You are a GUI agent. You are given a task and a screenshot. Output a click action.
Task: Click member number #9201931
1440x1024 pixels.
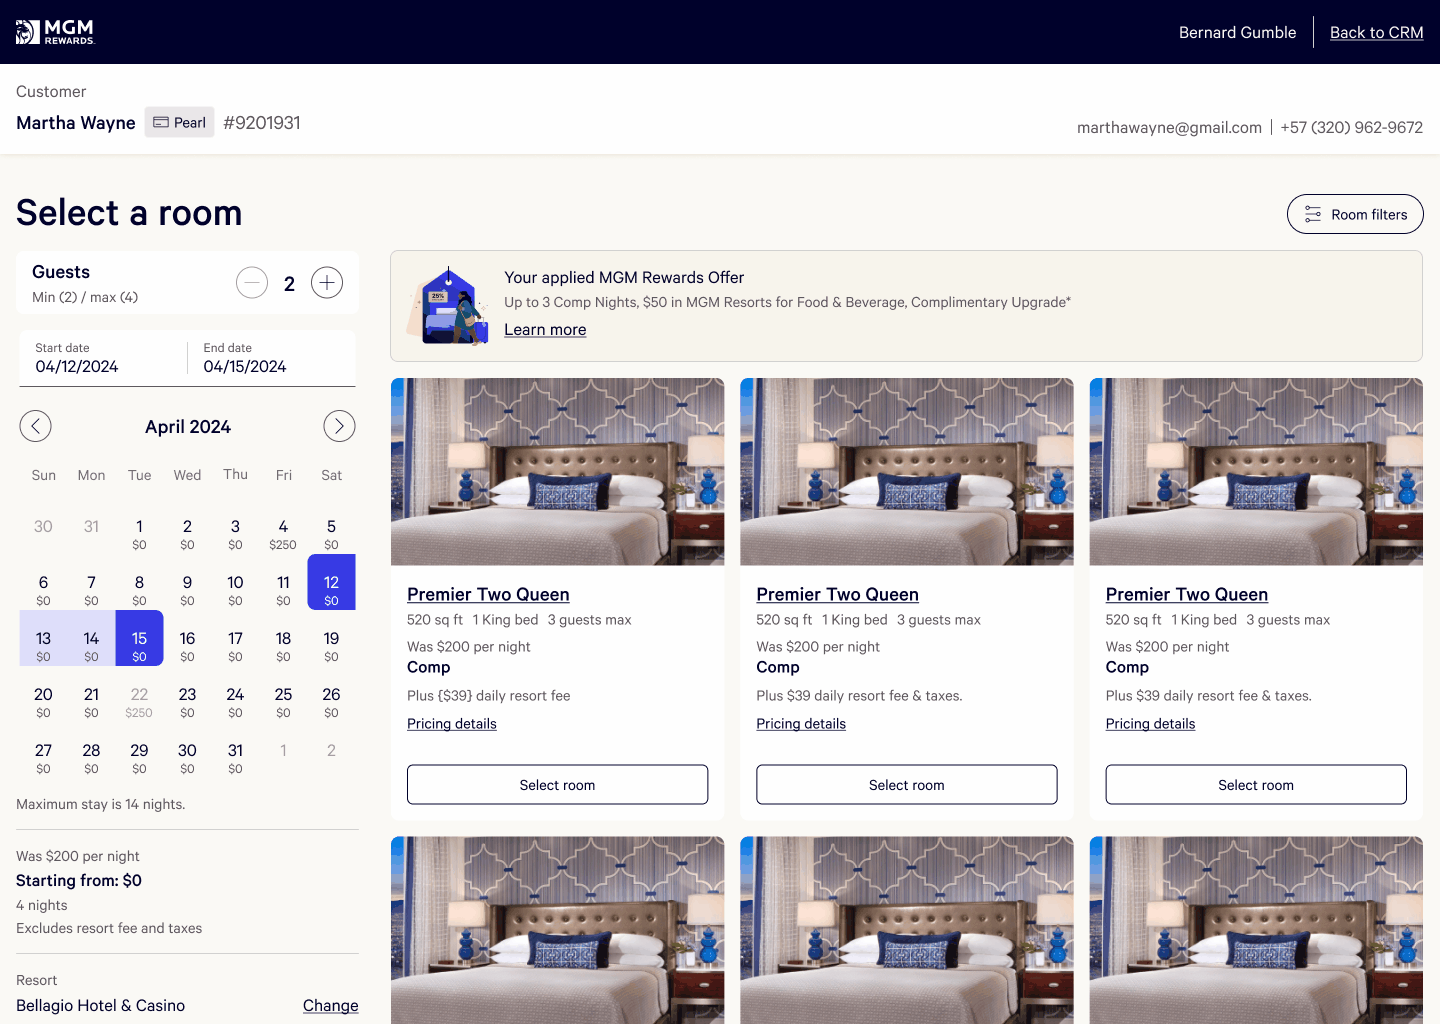pyautogui.click(x=262, y=123)
